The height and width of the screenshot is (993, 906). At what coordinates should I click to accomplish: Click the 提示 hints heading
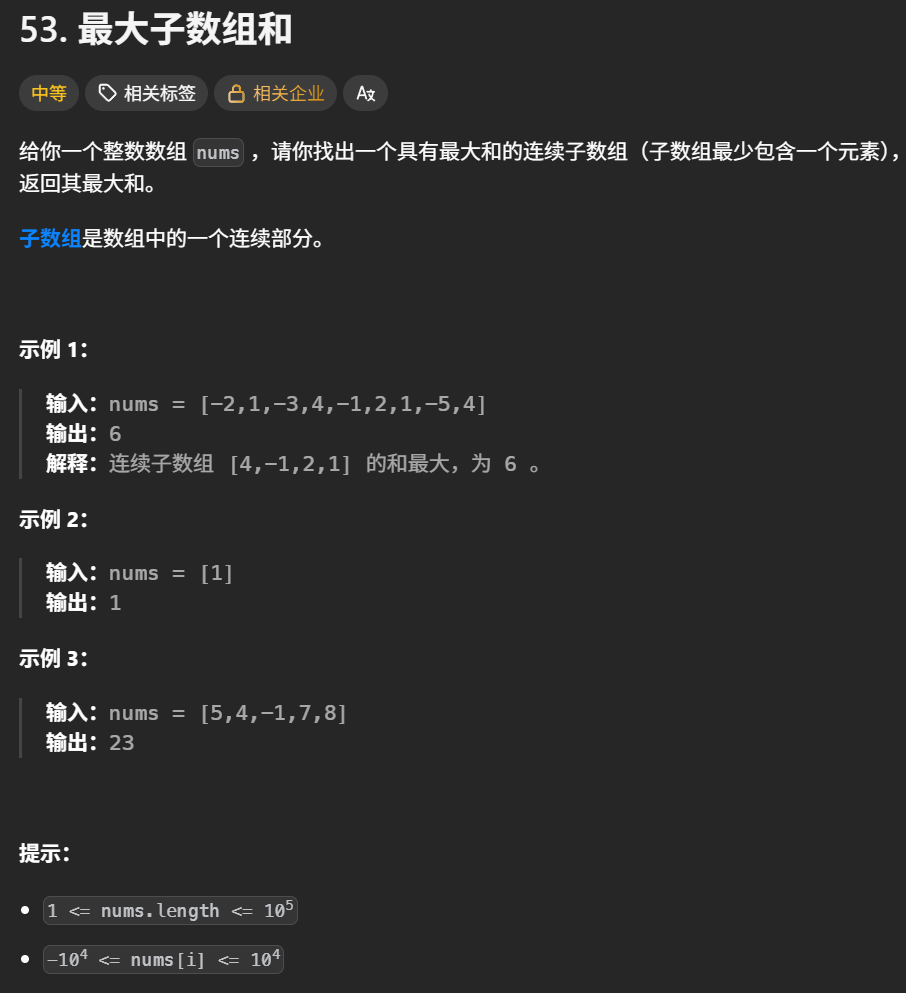tap(44, 853)
